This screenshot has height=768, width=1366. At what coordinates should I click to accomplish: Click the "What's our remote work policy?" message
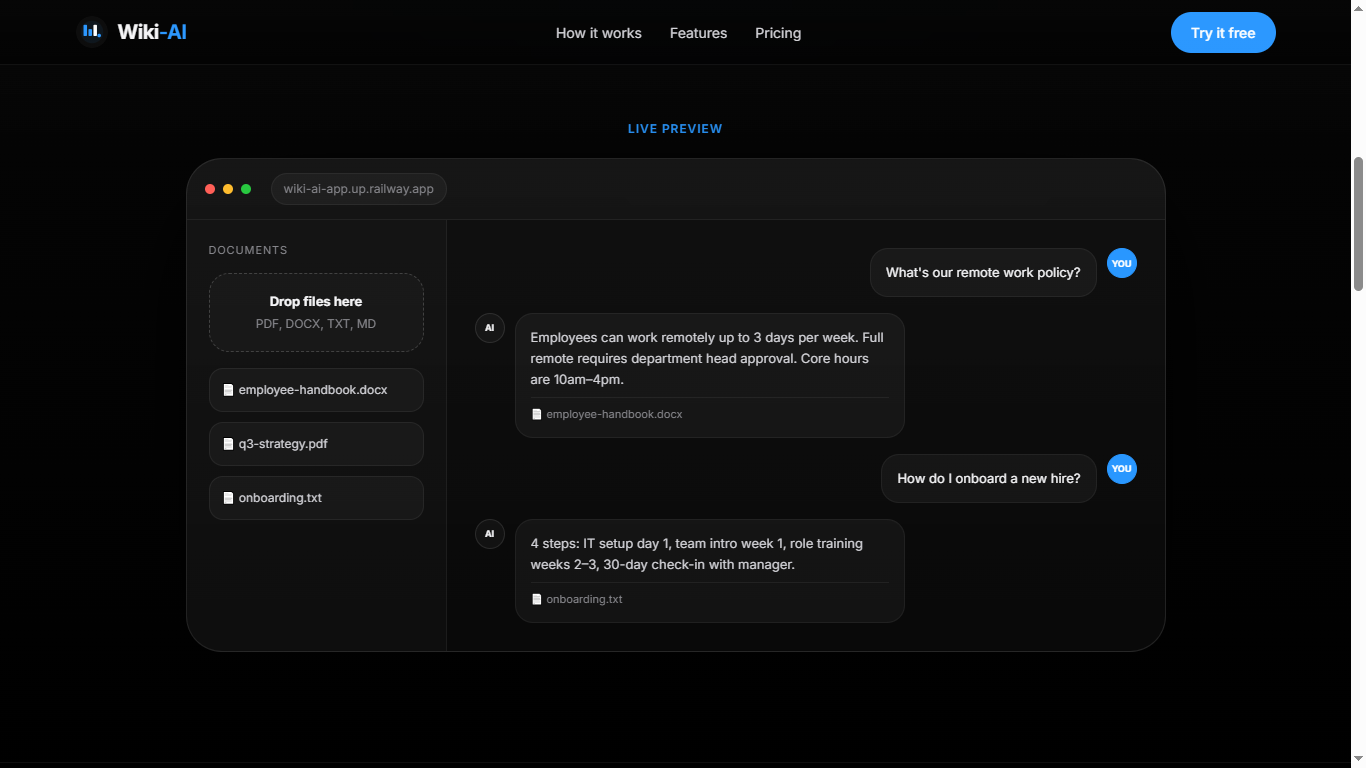(x=983, y=272)
